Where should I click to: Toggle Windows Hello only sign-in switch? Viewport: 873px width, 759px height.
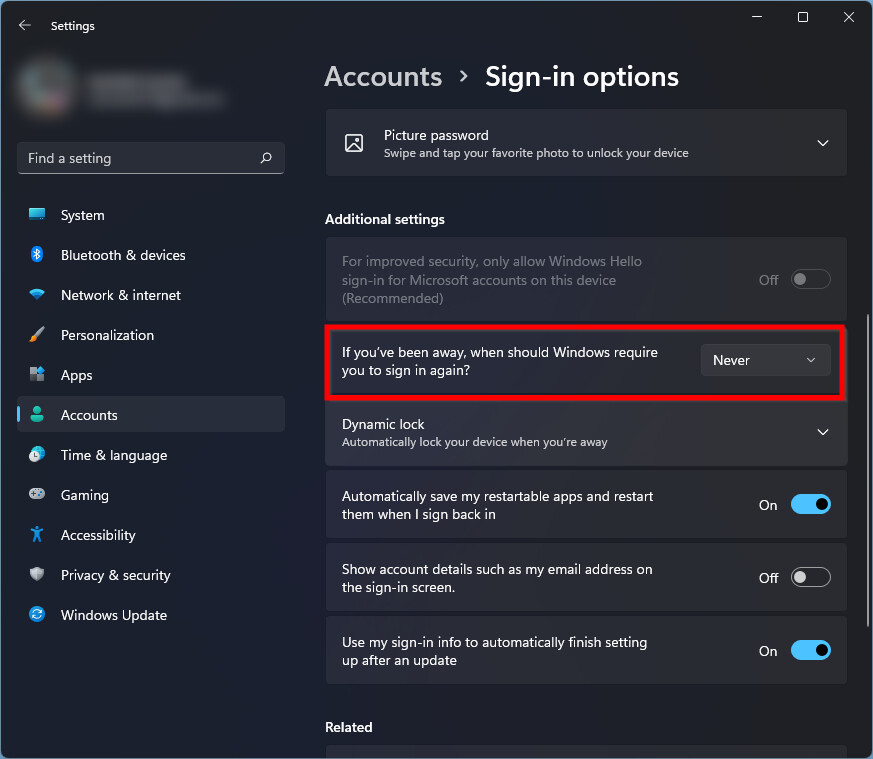(811, 280)
